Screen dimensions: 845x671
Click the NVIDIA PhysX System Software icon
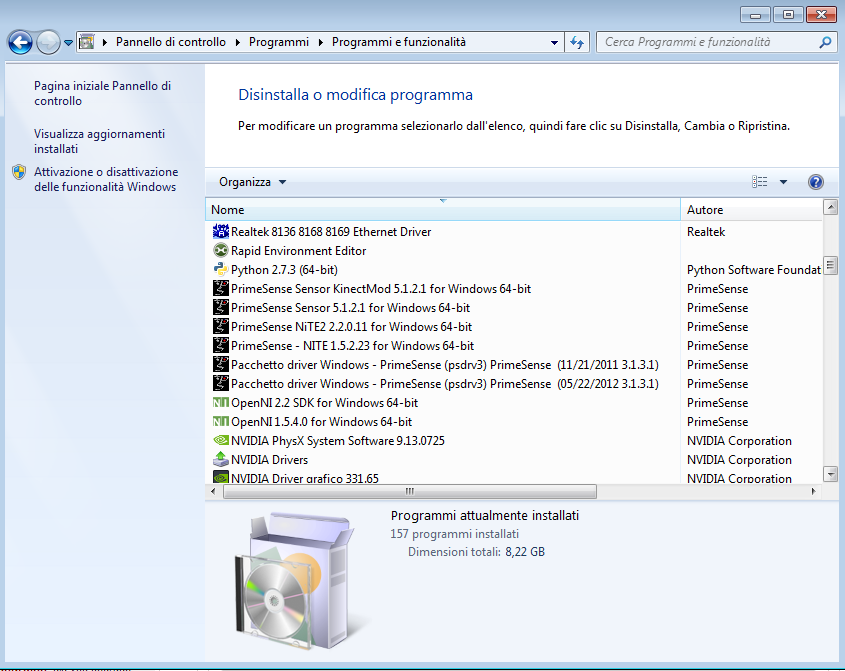pos(221,440)
